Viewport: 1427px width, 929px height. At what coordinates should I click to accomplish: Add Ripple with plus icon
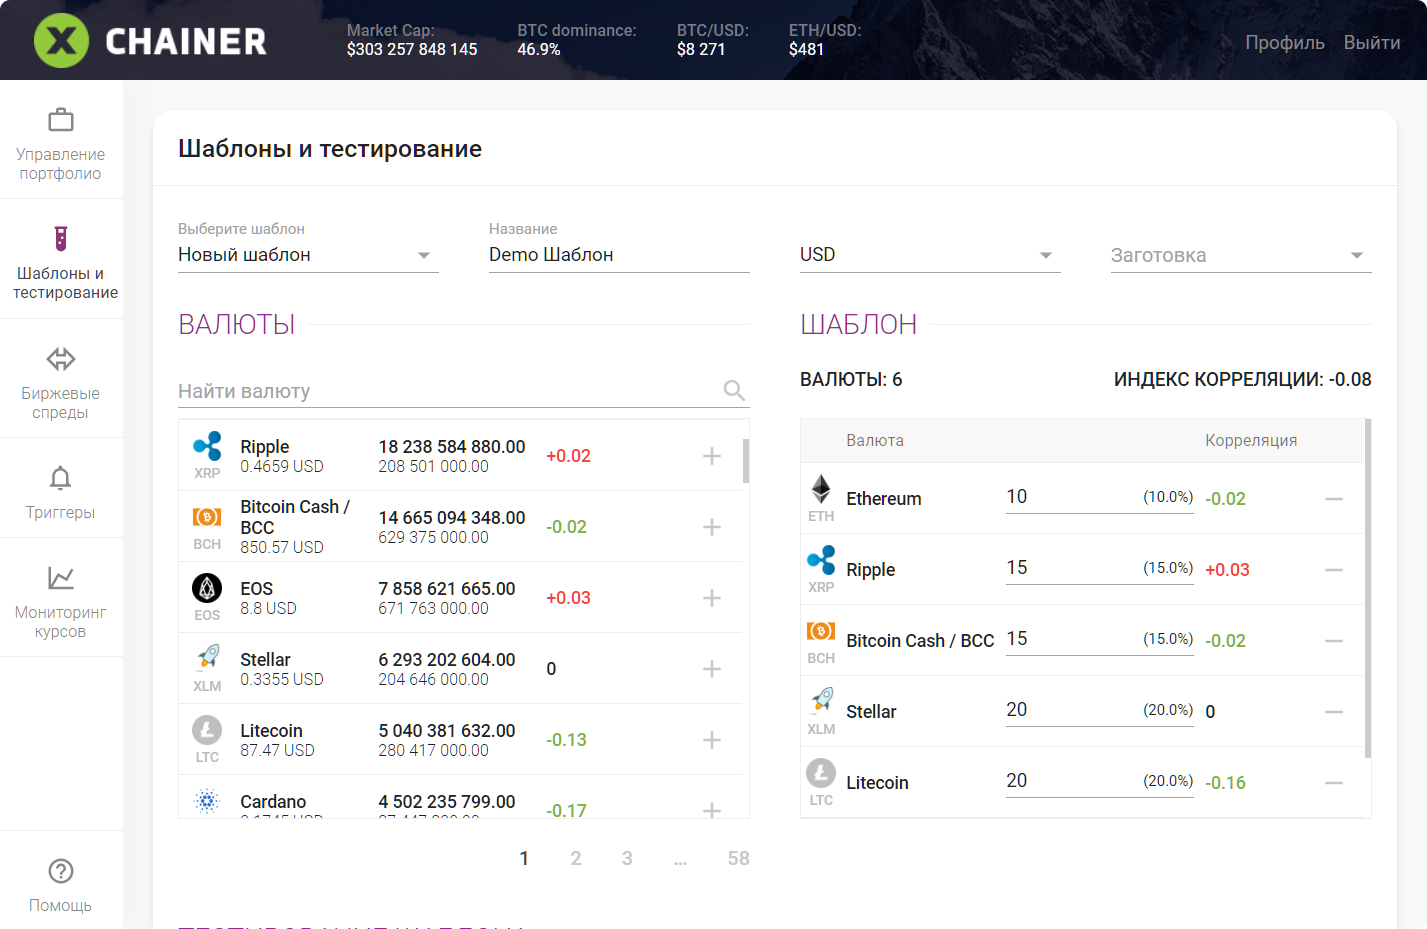(x=712, y=456)
